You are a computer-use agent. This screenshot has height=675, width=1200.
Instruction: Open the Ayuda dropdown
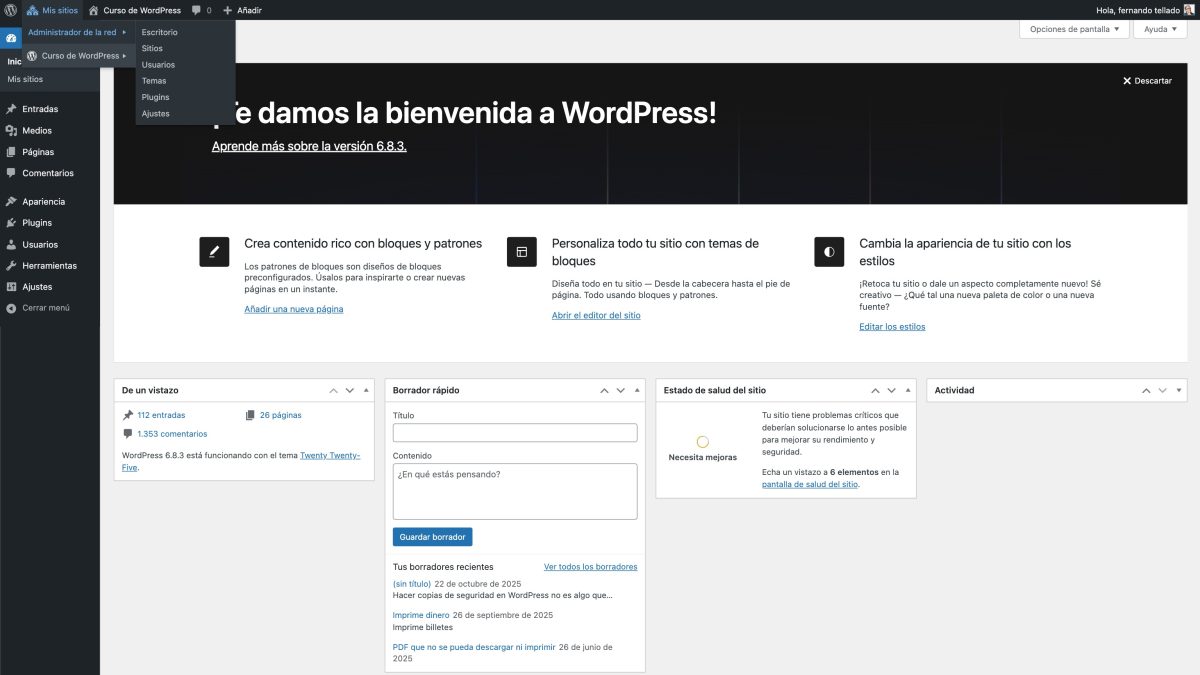tap(1159, 29)
